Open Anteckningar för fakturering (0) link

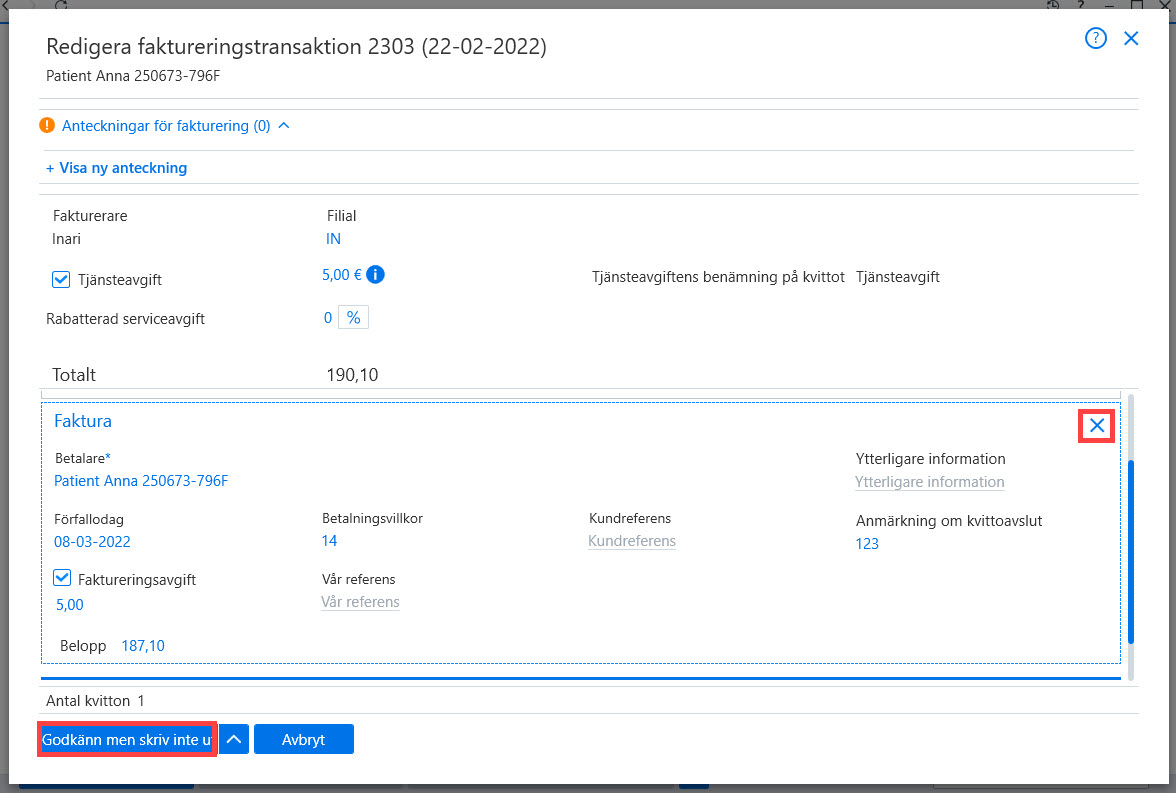point(166,125)
